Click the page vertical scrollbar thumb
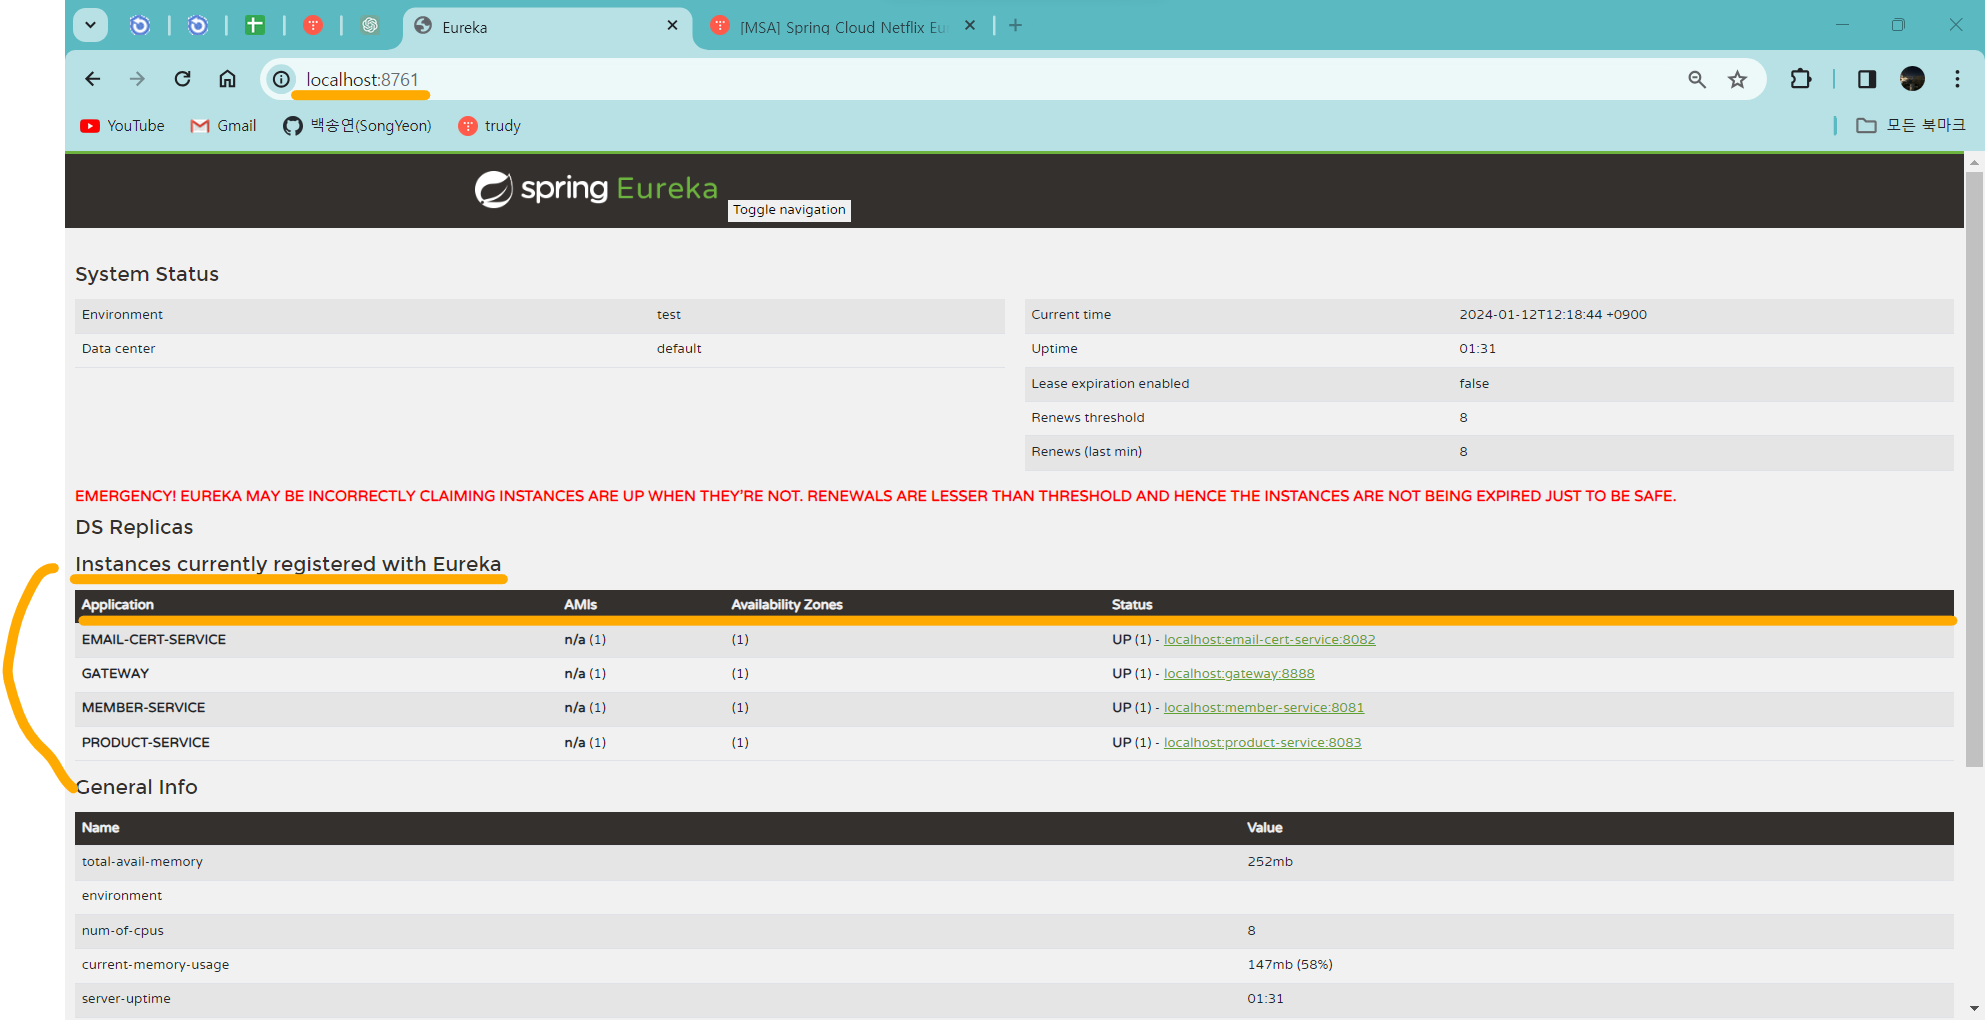 coord(1974,470)
